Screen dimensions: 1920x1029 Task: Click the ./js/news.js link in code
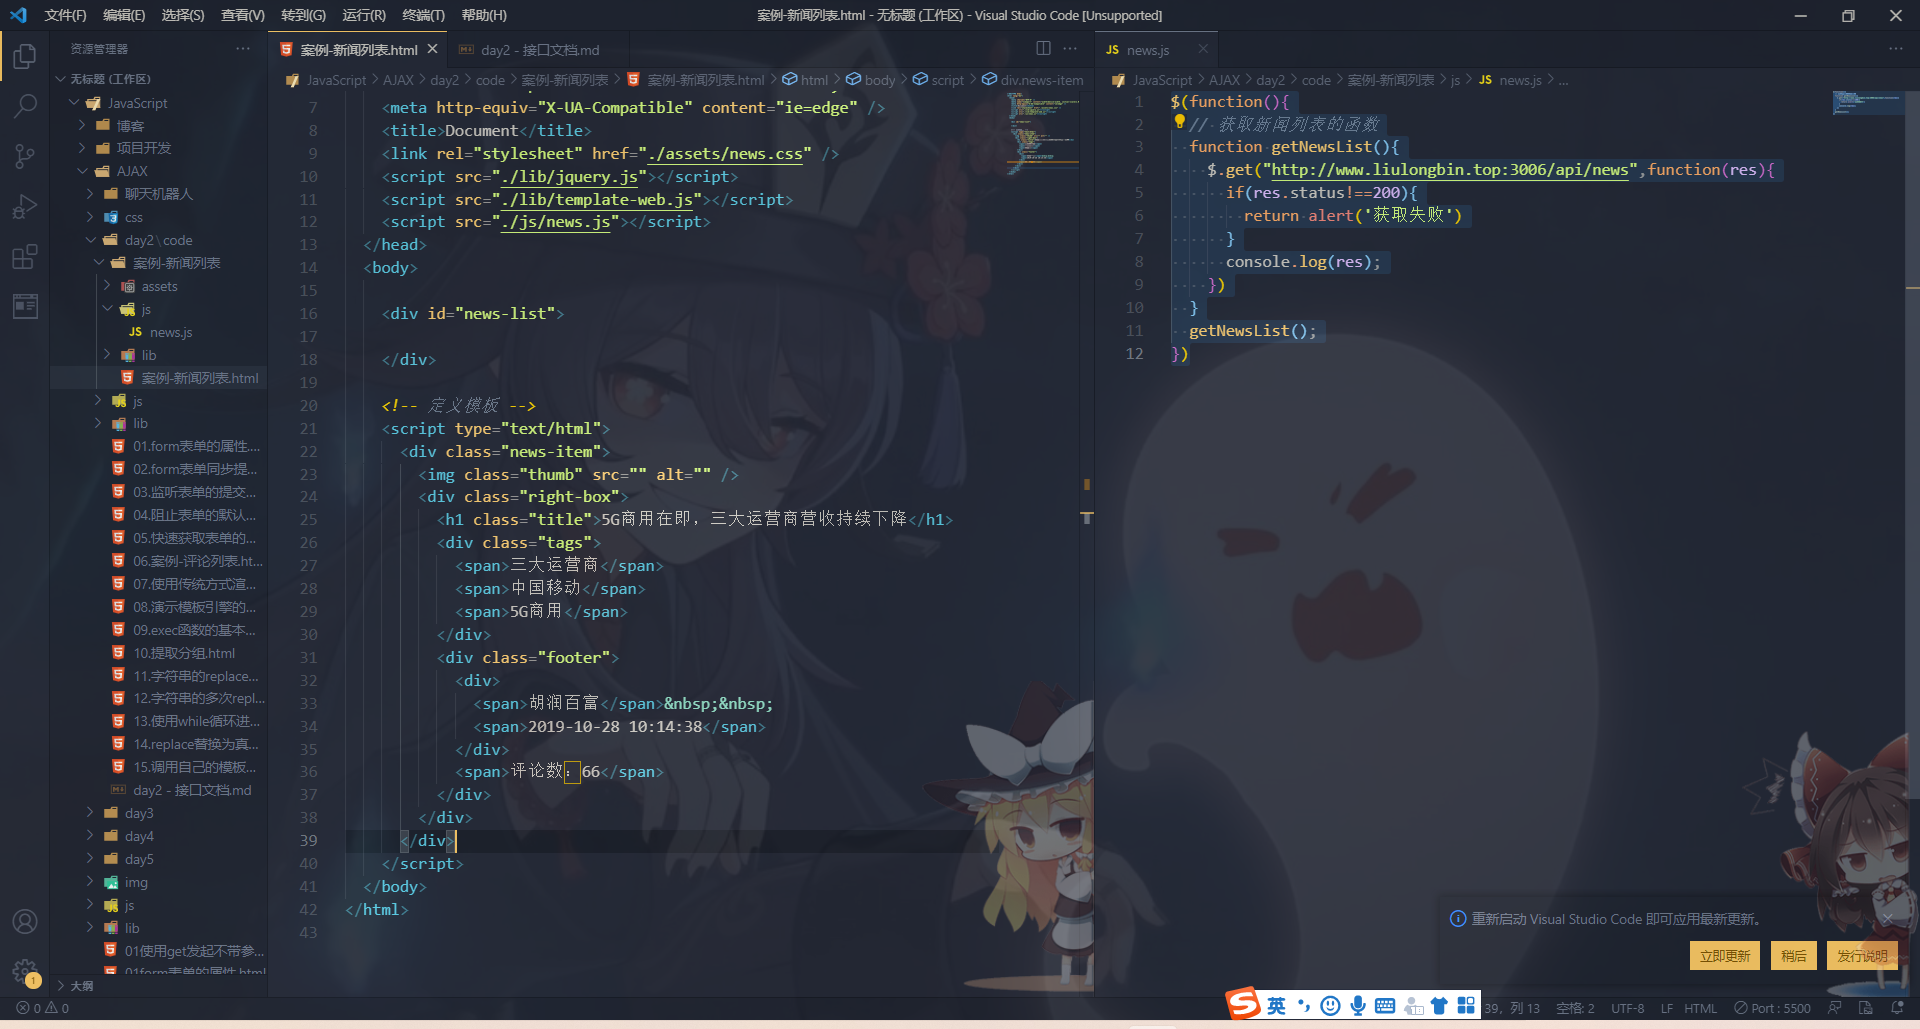pyautogui.click(x=555, y=222)
